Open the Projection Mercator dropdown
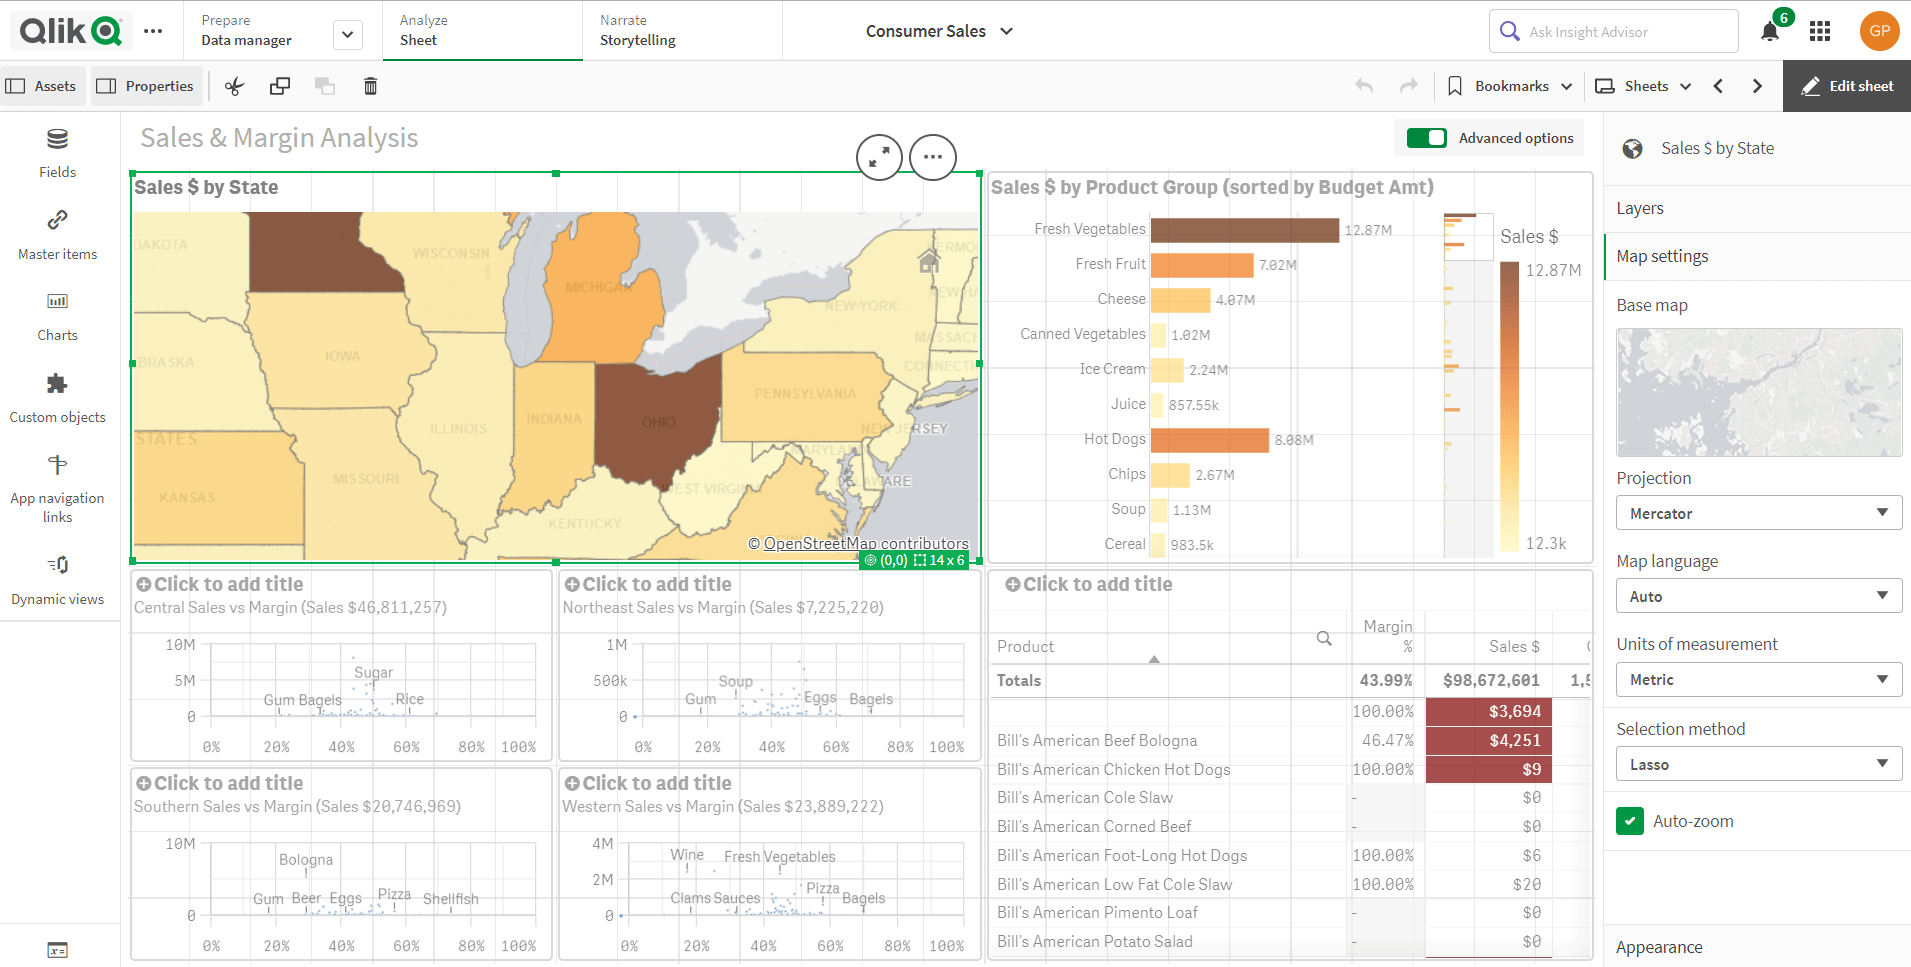 pyautogui.click(x=1758, y=513)
